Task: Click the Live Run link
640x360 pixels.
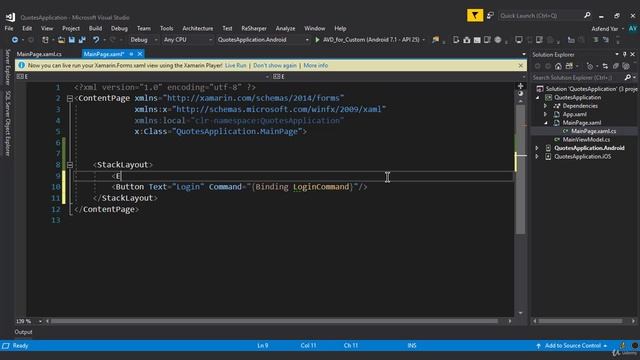Action: tap(236, 65)
